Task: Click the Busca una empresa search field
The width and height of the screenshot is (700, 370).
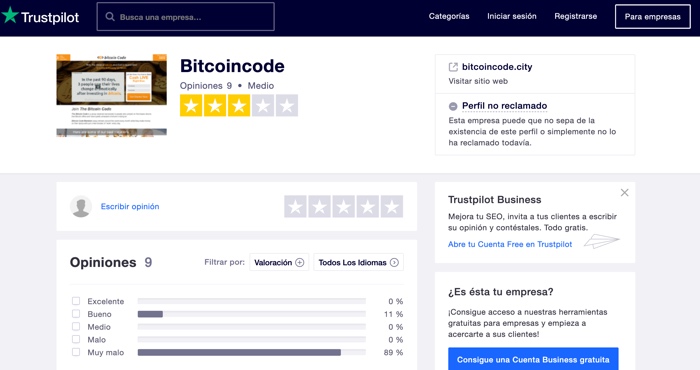Action: pos(186,17)
